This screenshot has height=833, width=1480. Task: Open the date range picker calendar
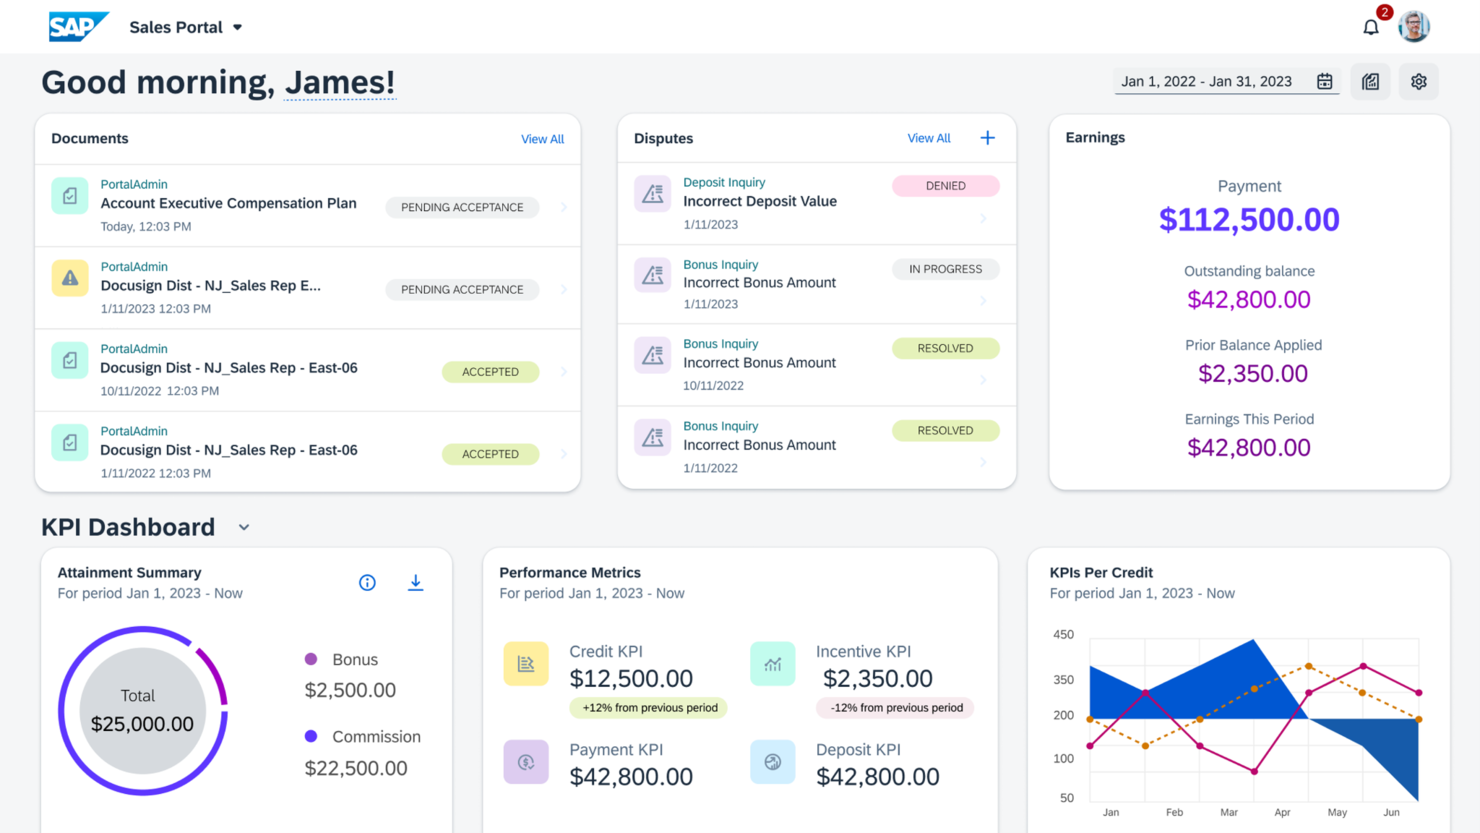pos(1324,81)
